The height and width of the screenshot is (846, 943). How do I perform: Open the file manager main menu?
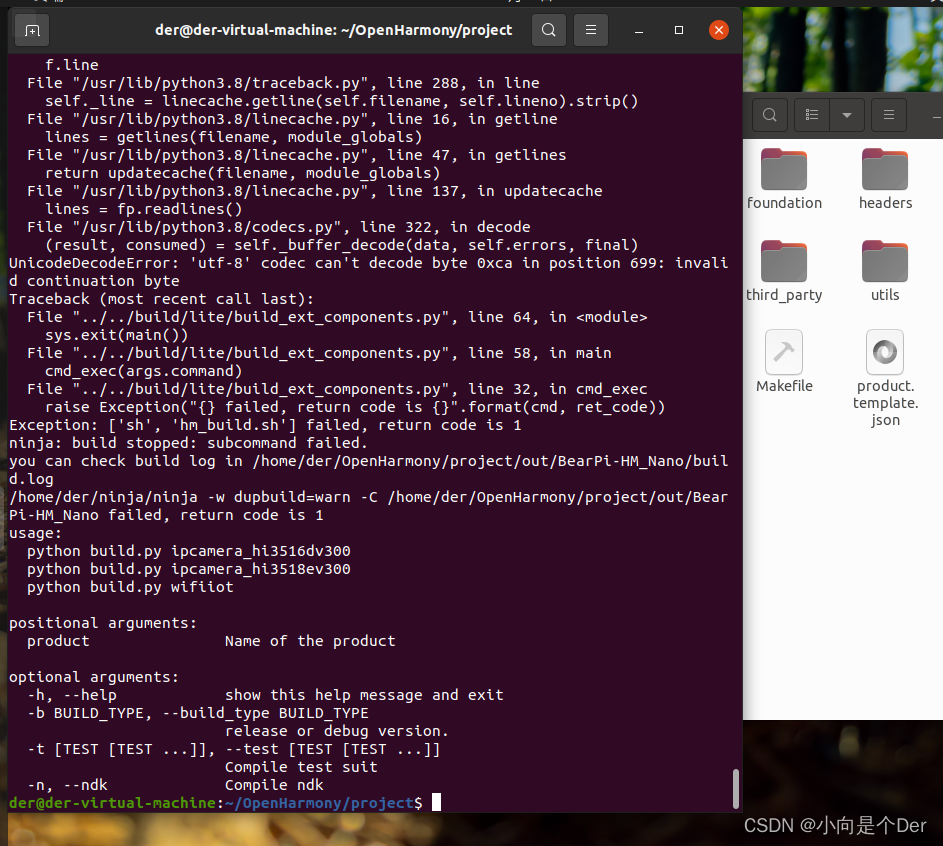point(889,115)
